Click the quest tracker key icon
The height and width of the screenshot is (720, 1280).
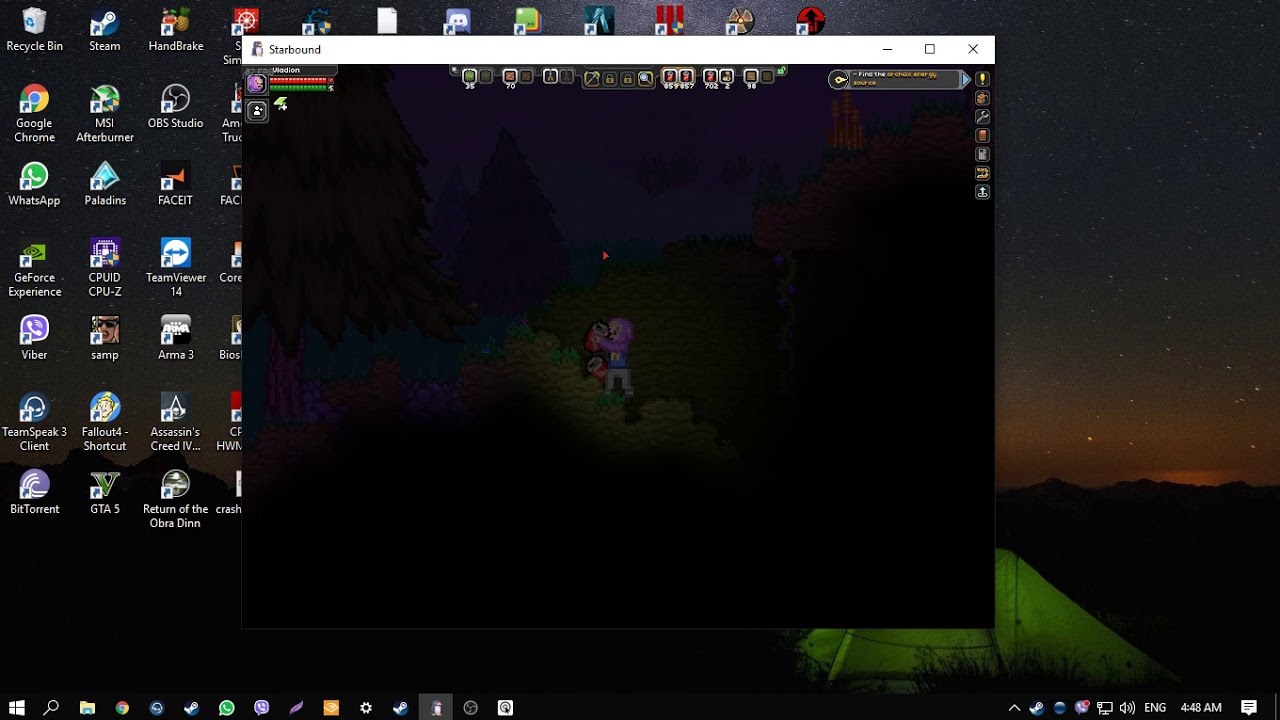point(838,80)
